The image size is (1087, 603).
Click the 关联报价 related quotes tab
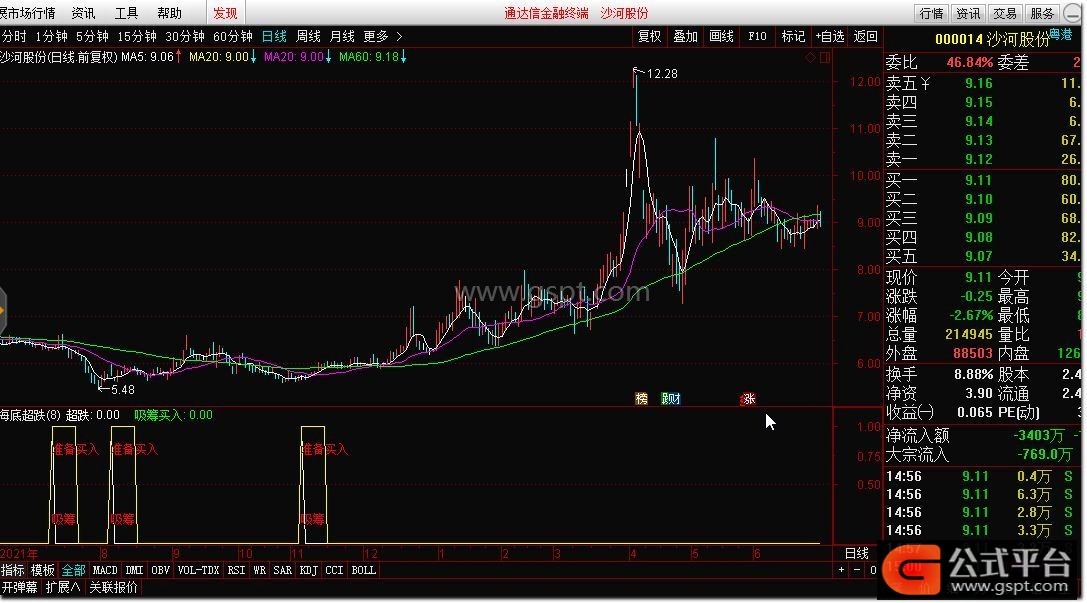pyautogui.click(x=113, y=587)
